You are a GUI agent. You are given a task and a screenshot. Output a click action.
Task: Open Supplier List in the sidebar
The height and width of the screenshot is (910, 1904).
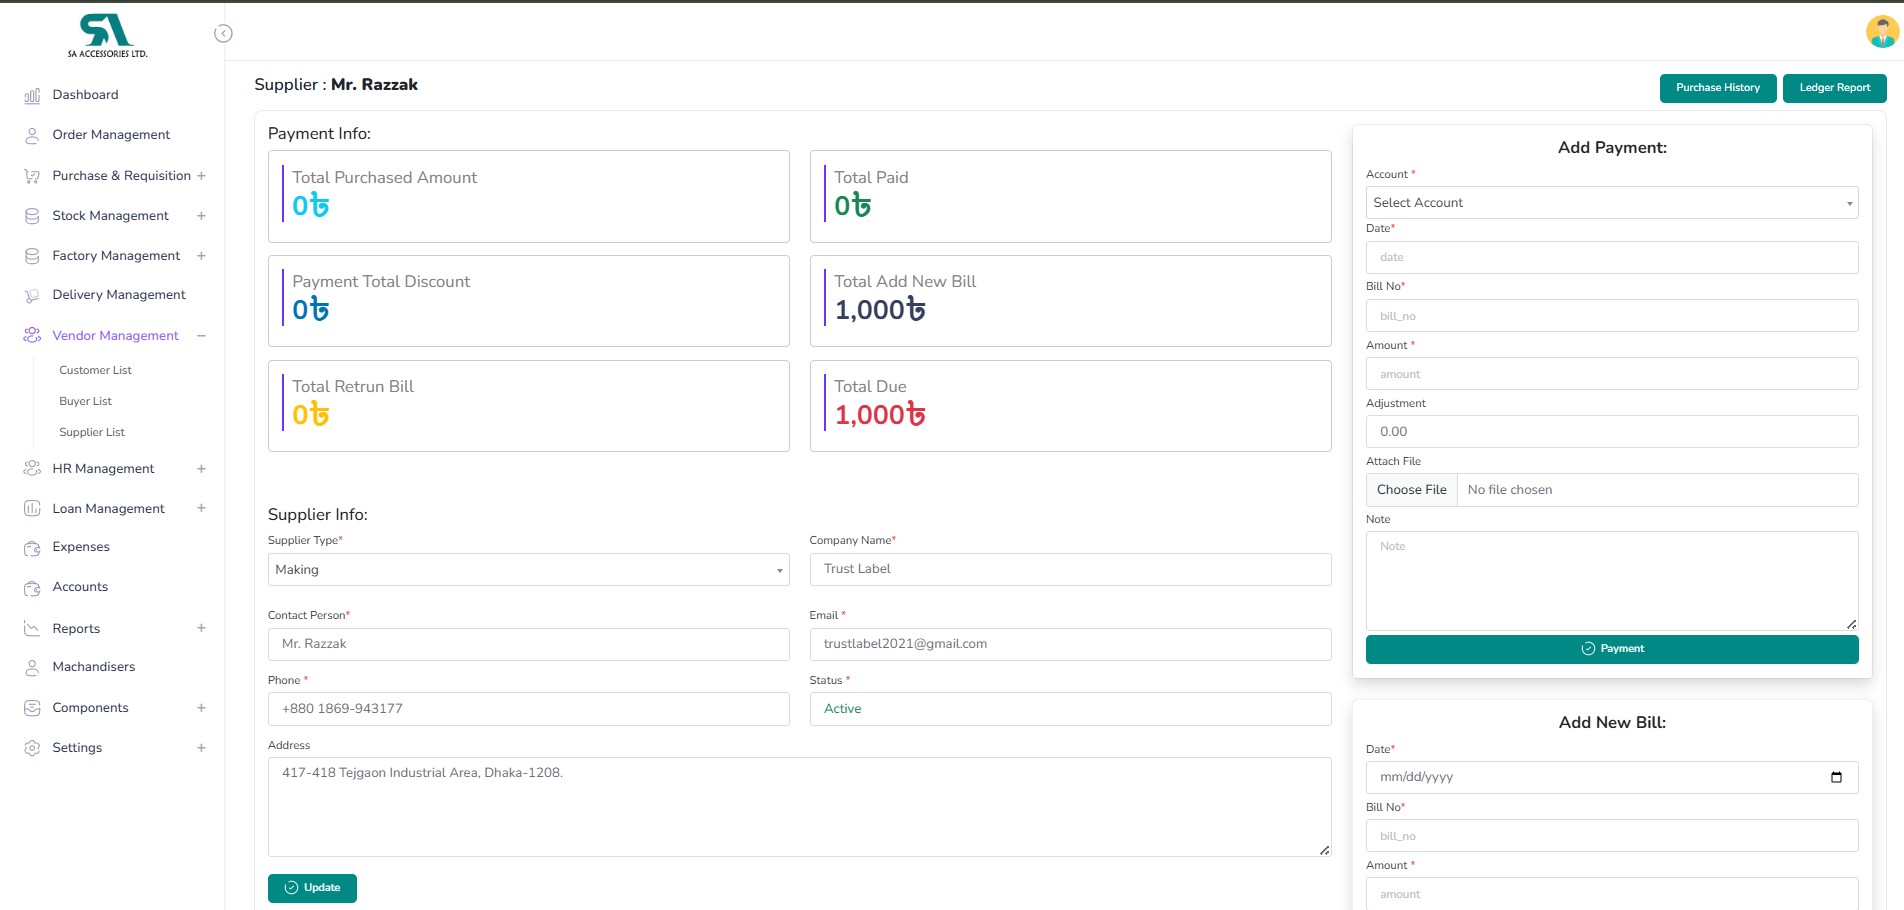(92, 432)
